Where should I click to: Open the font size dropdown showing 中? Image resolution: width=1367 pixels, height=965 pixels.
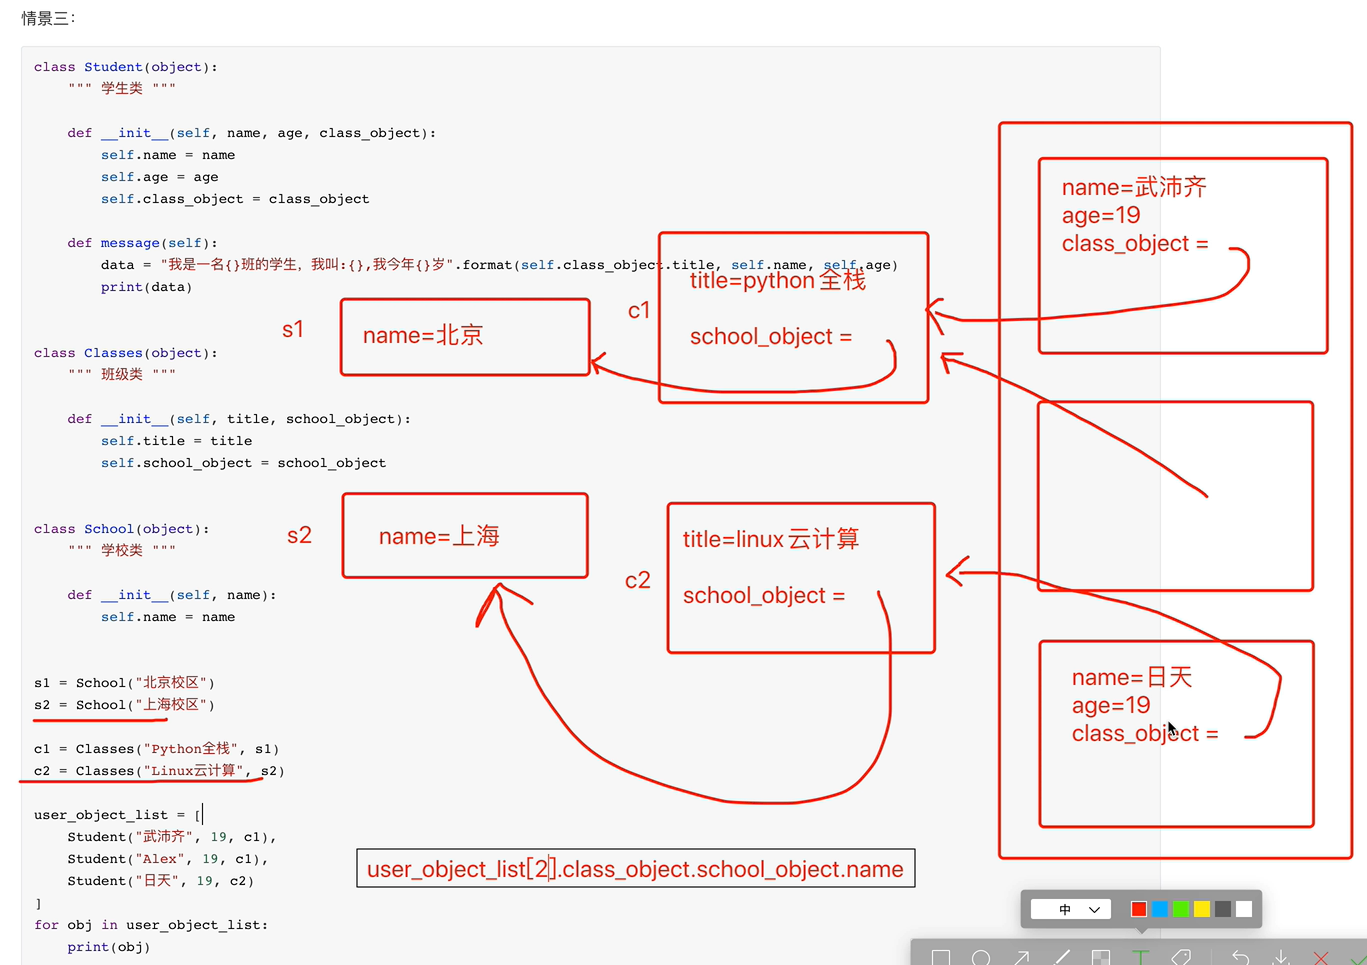point(1070,909)
